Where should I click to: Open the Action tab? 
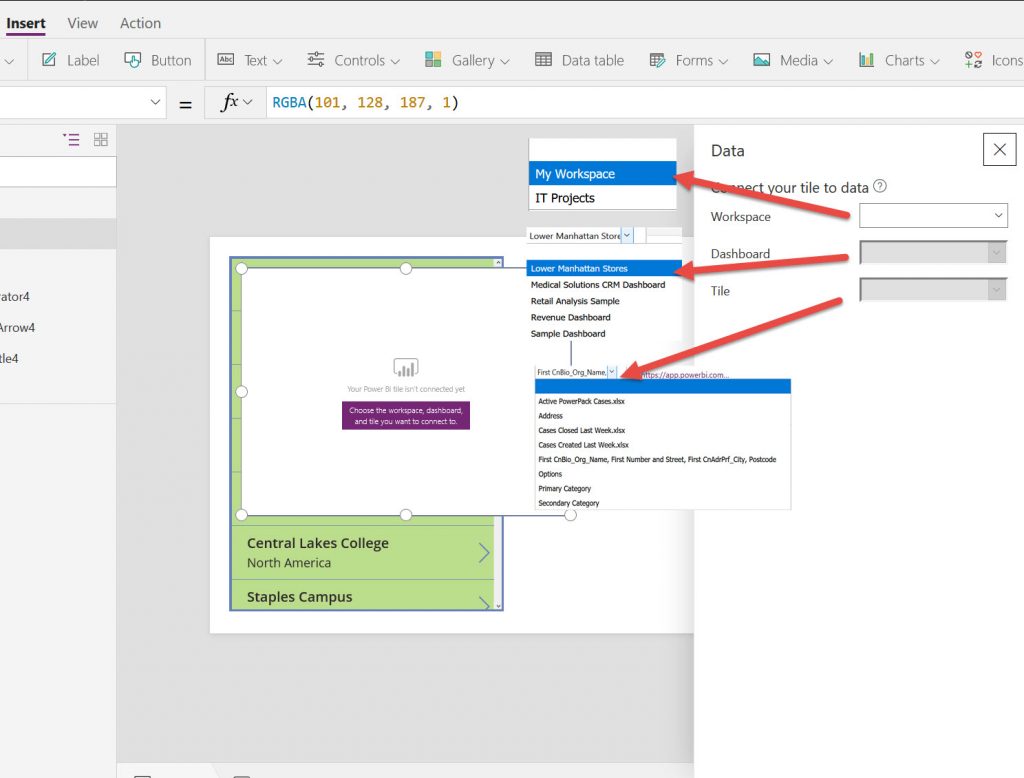[140, 23]
